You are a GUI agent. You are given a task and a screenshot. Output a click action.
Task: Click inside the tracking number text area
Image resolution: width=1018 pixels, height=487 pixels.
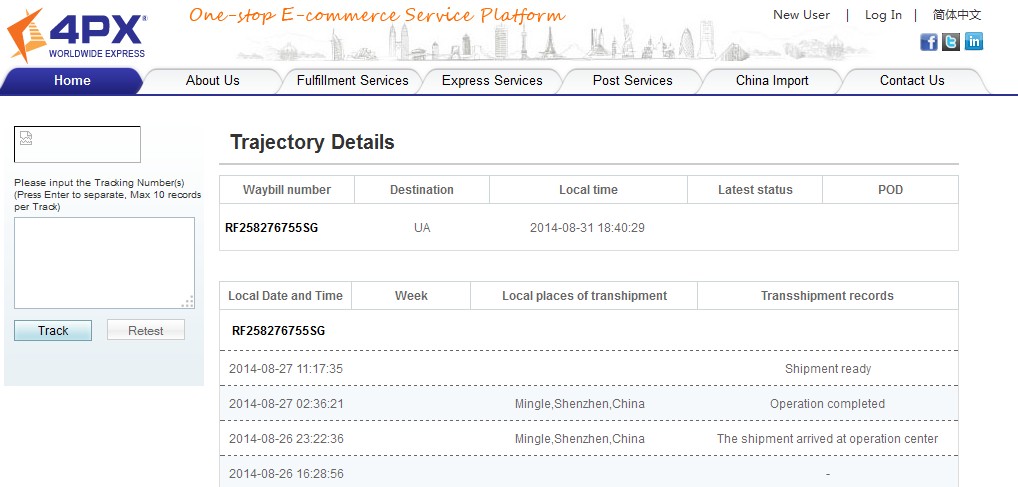click(104, 262)
